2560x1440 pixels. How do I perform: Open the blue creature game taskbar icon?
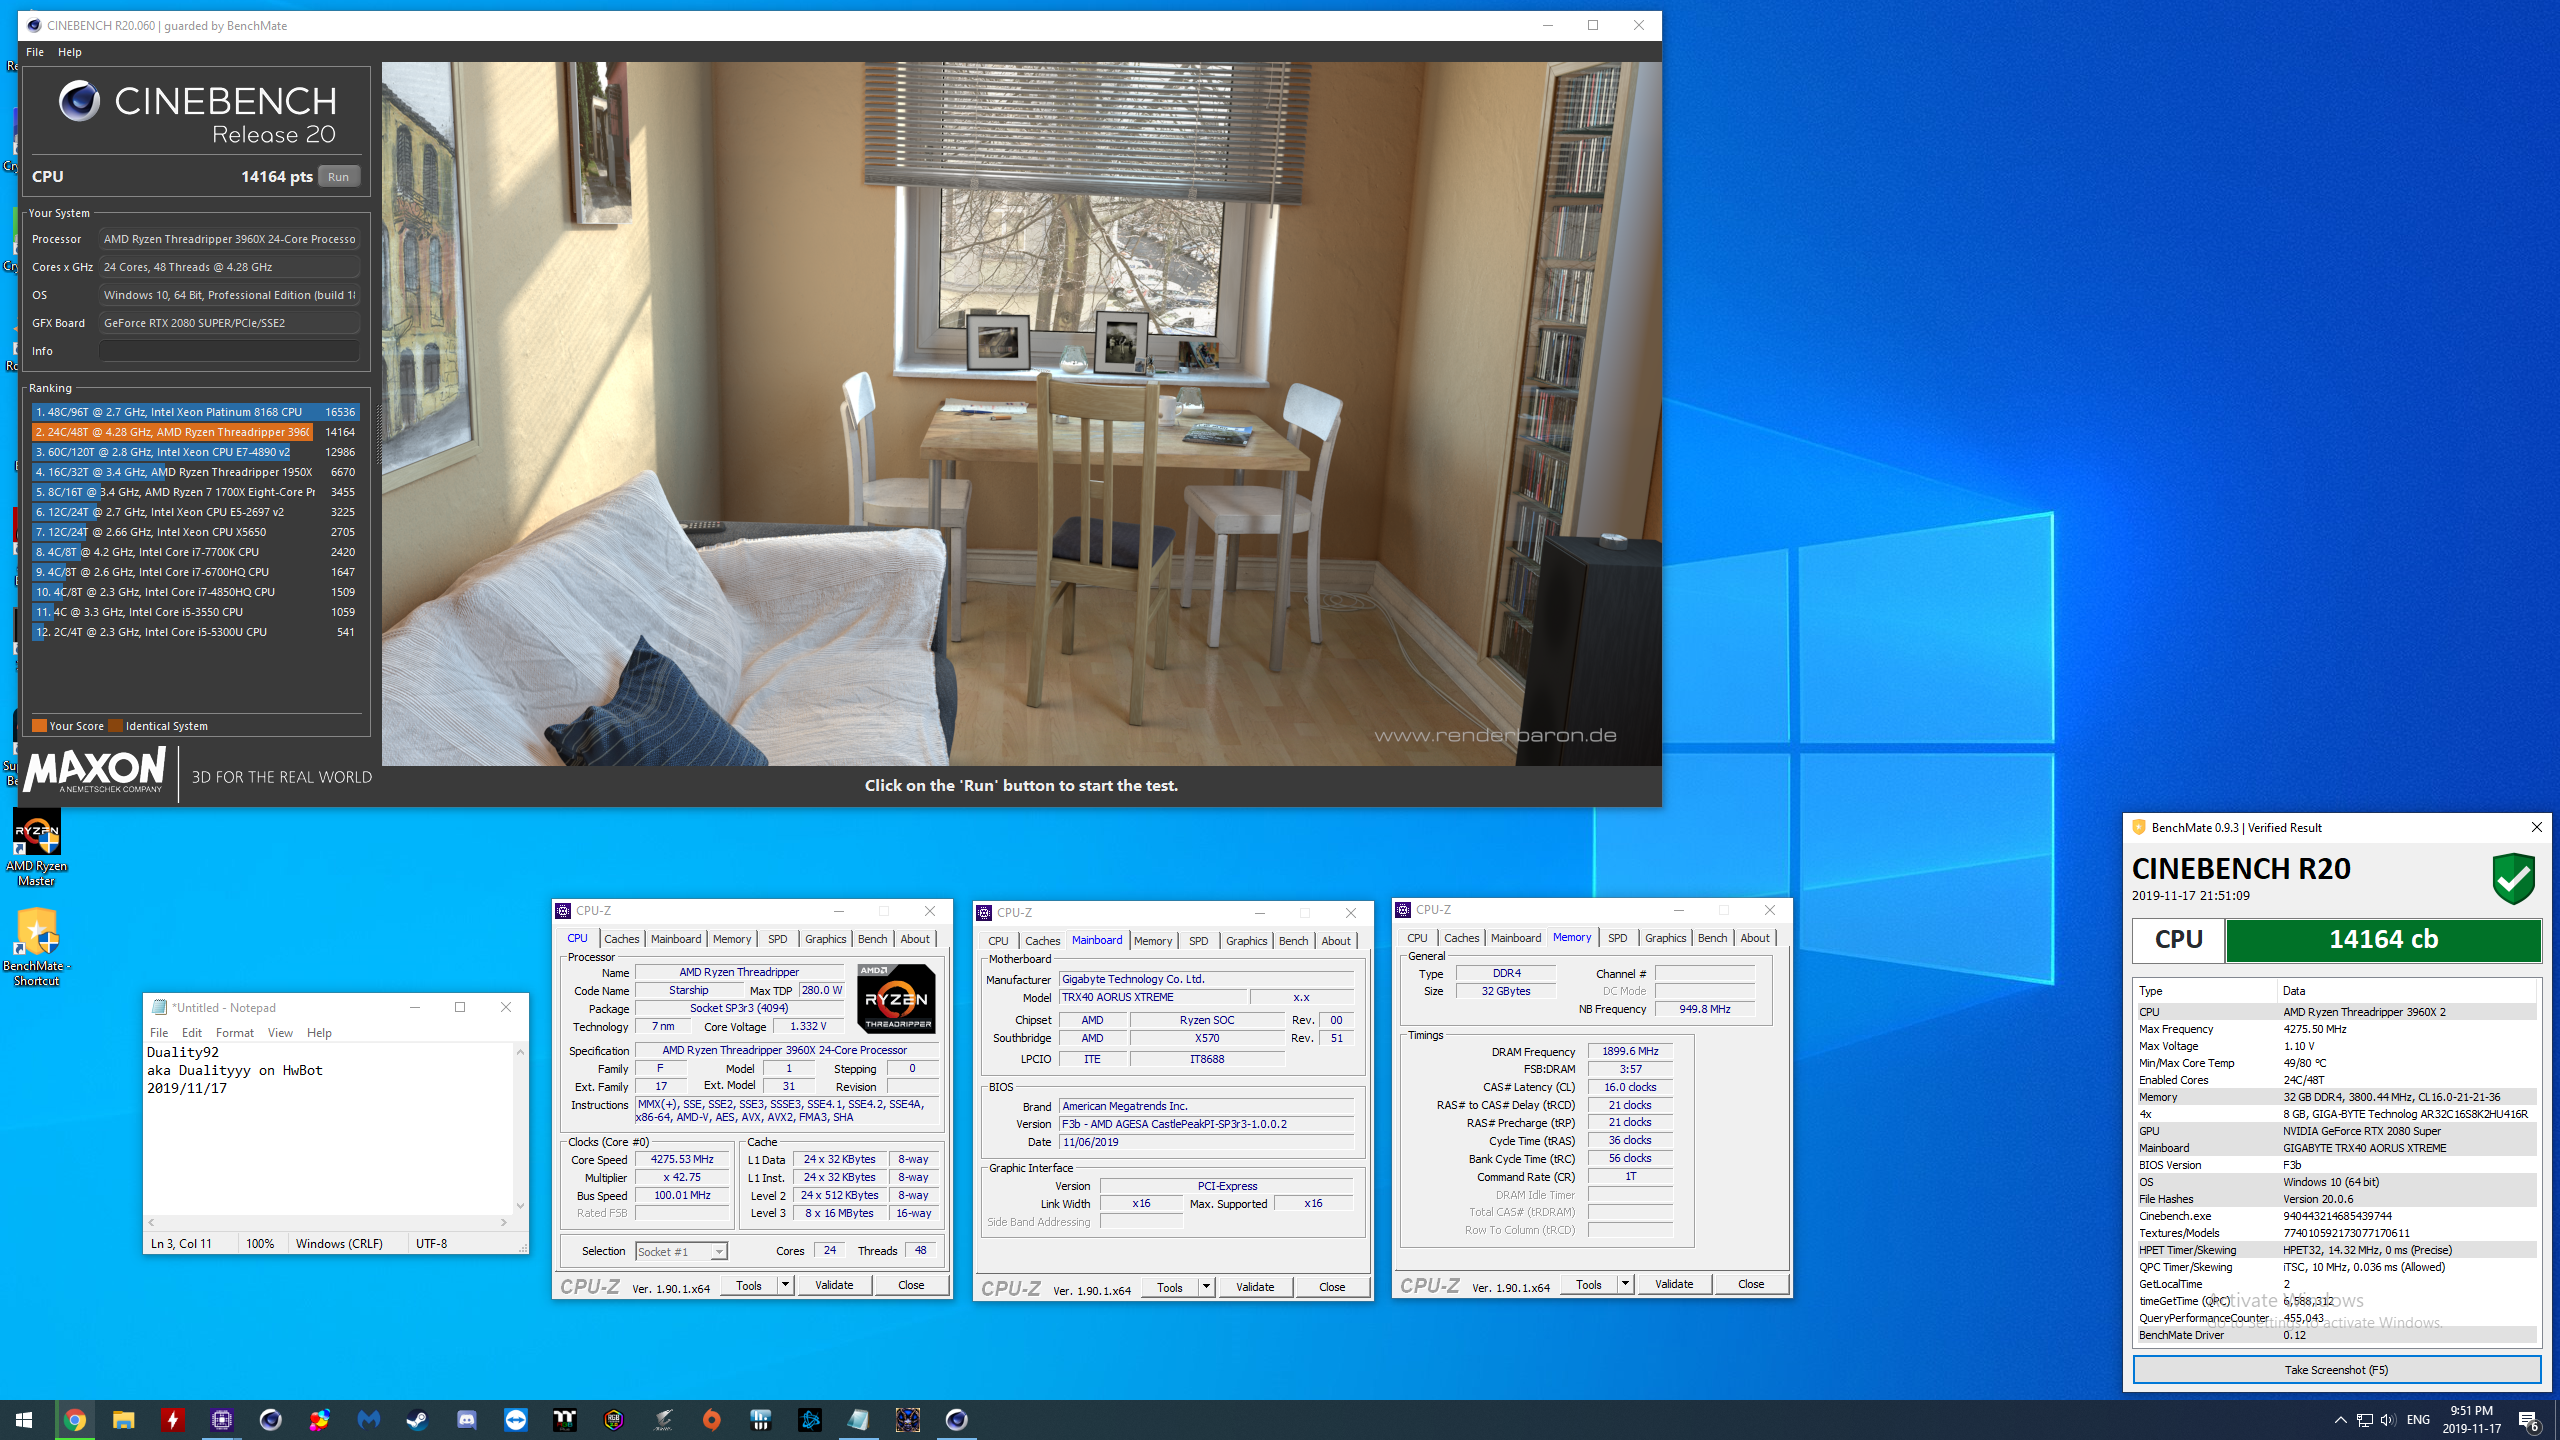click(908, 1419)
